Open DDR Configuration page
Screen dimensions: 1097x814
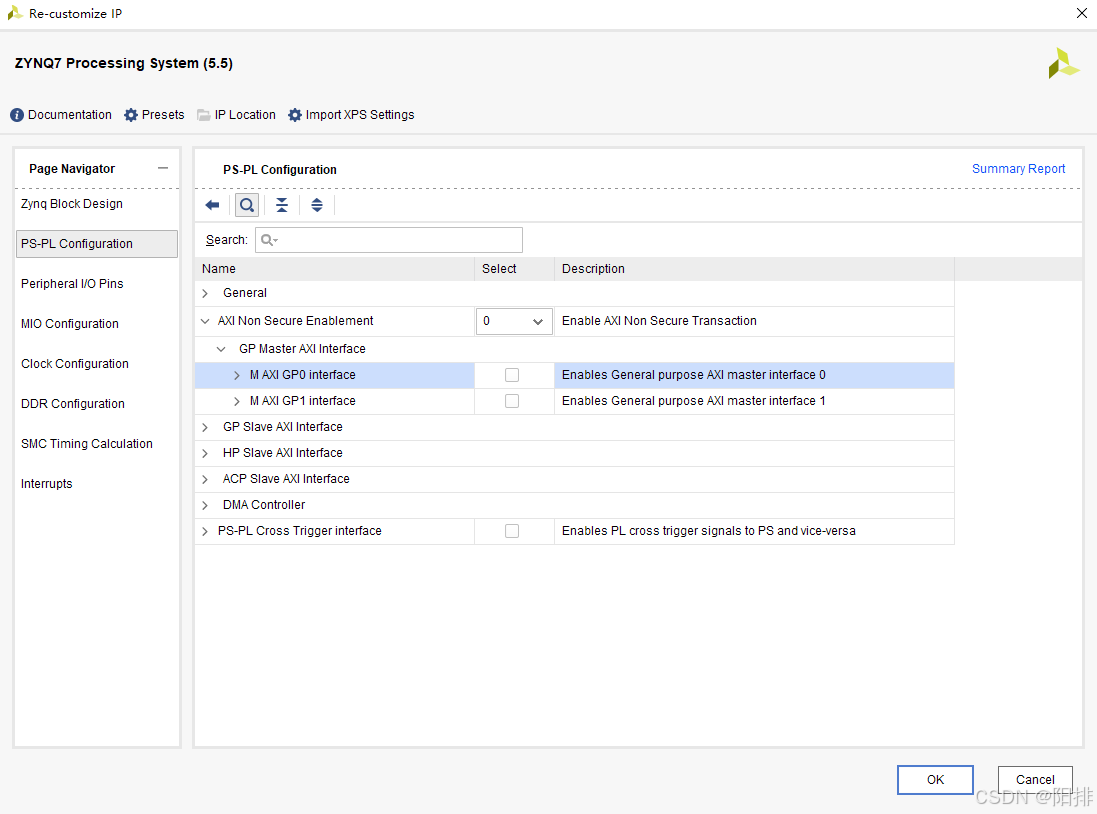(73, 403)
